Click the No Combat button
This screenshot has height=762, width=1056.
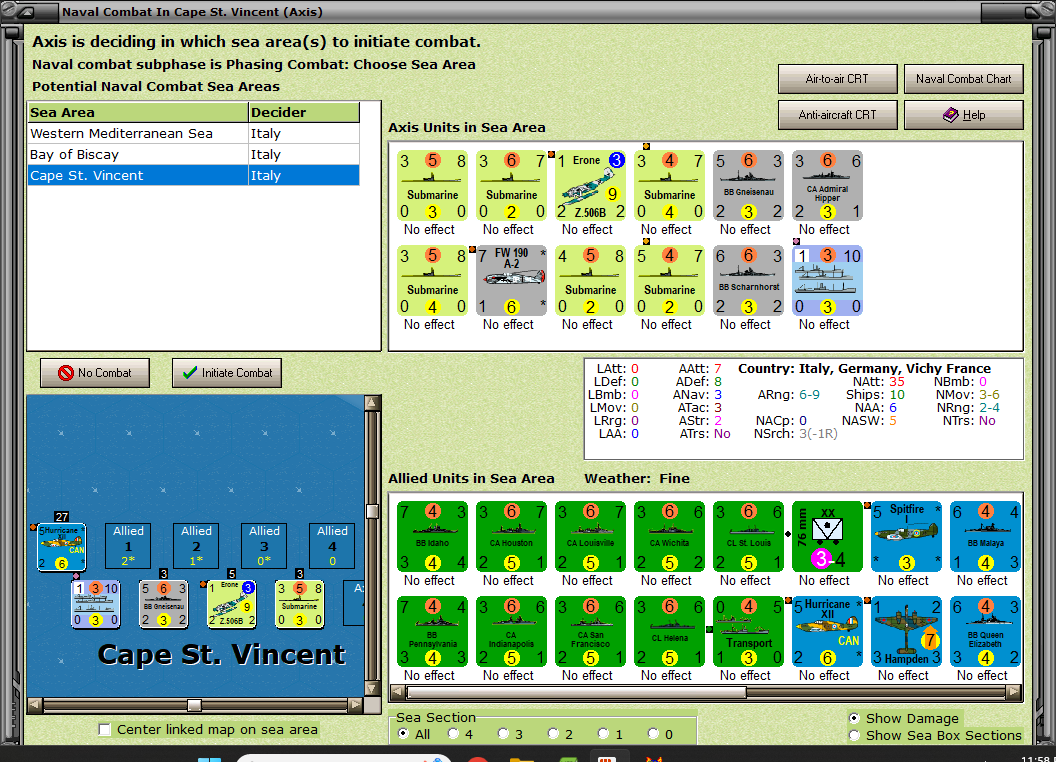(95, 373)
